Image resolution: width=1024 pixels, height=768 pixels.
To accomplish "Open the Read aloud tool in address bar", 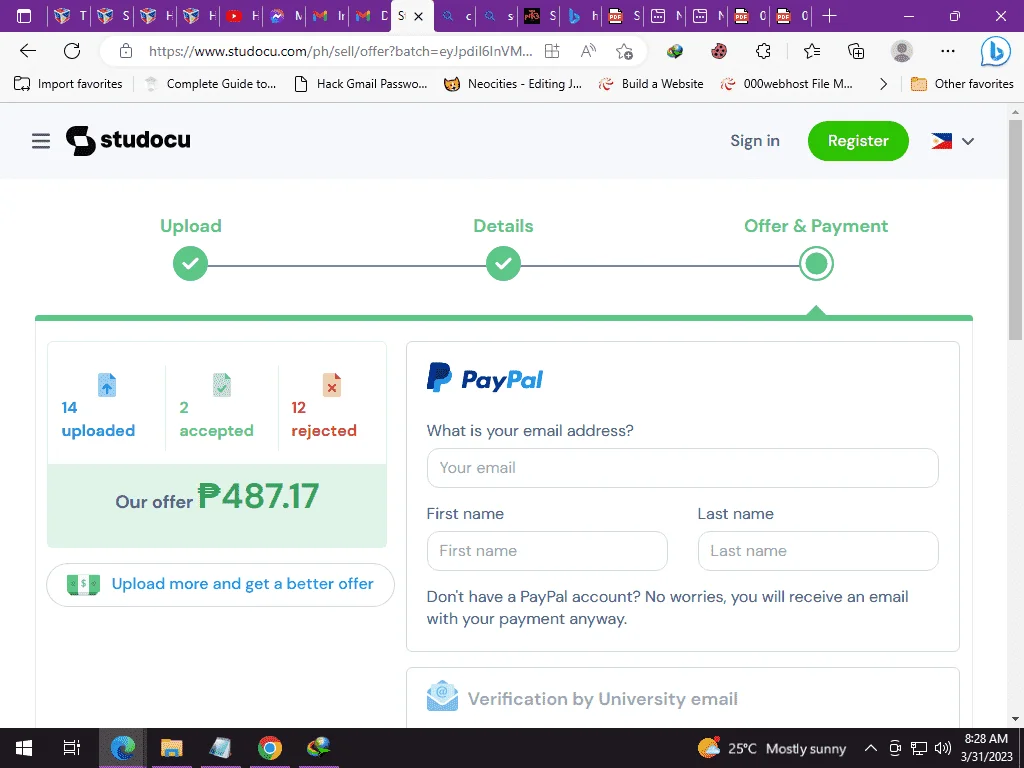I will (588, 51).
